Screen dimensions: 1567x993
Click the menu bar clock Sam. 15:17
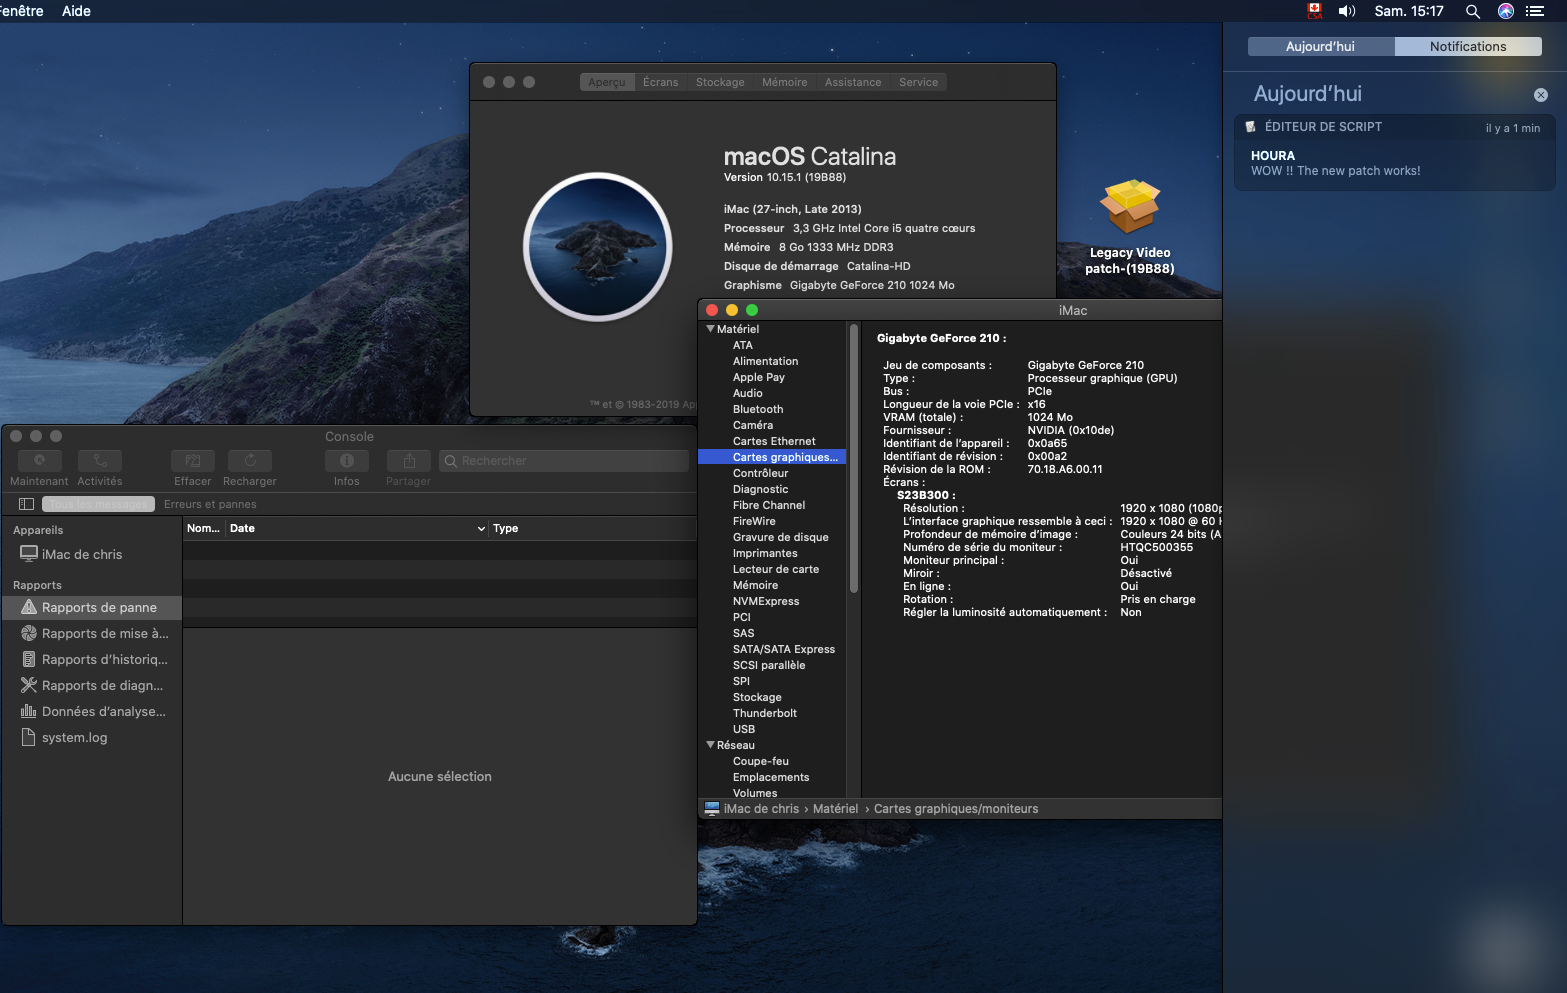point(1409,11)
